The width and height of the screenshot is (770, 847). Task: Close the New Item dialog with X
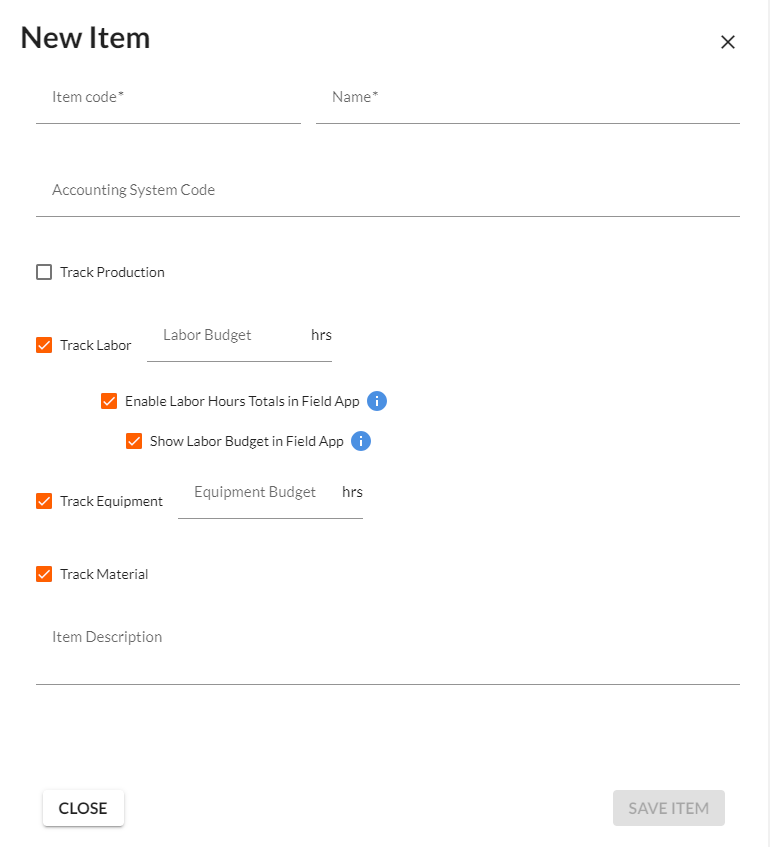728,42
